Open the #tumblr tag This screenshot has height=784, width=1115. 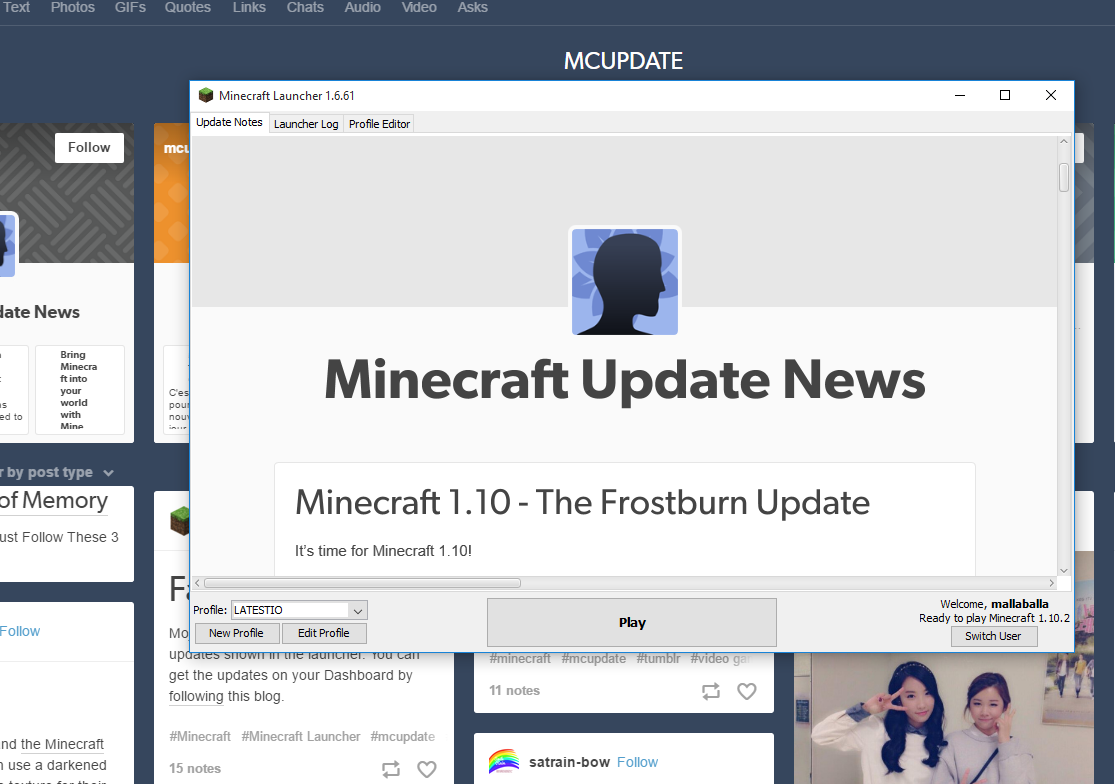click(x=658, y=659)
